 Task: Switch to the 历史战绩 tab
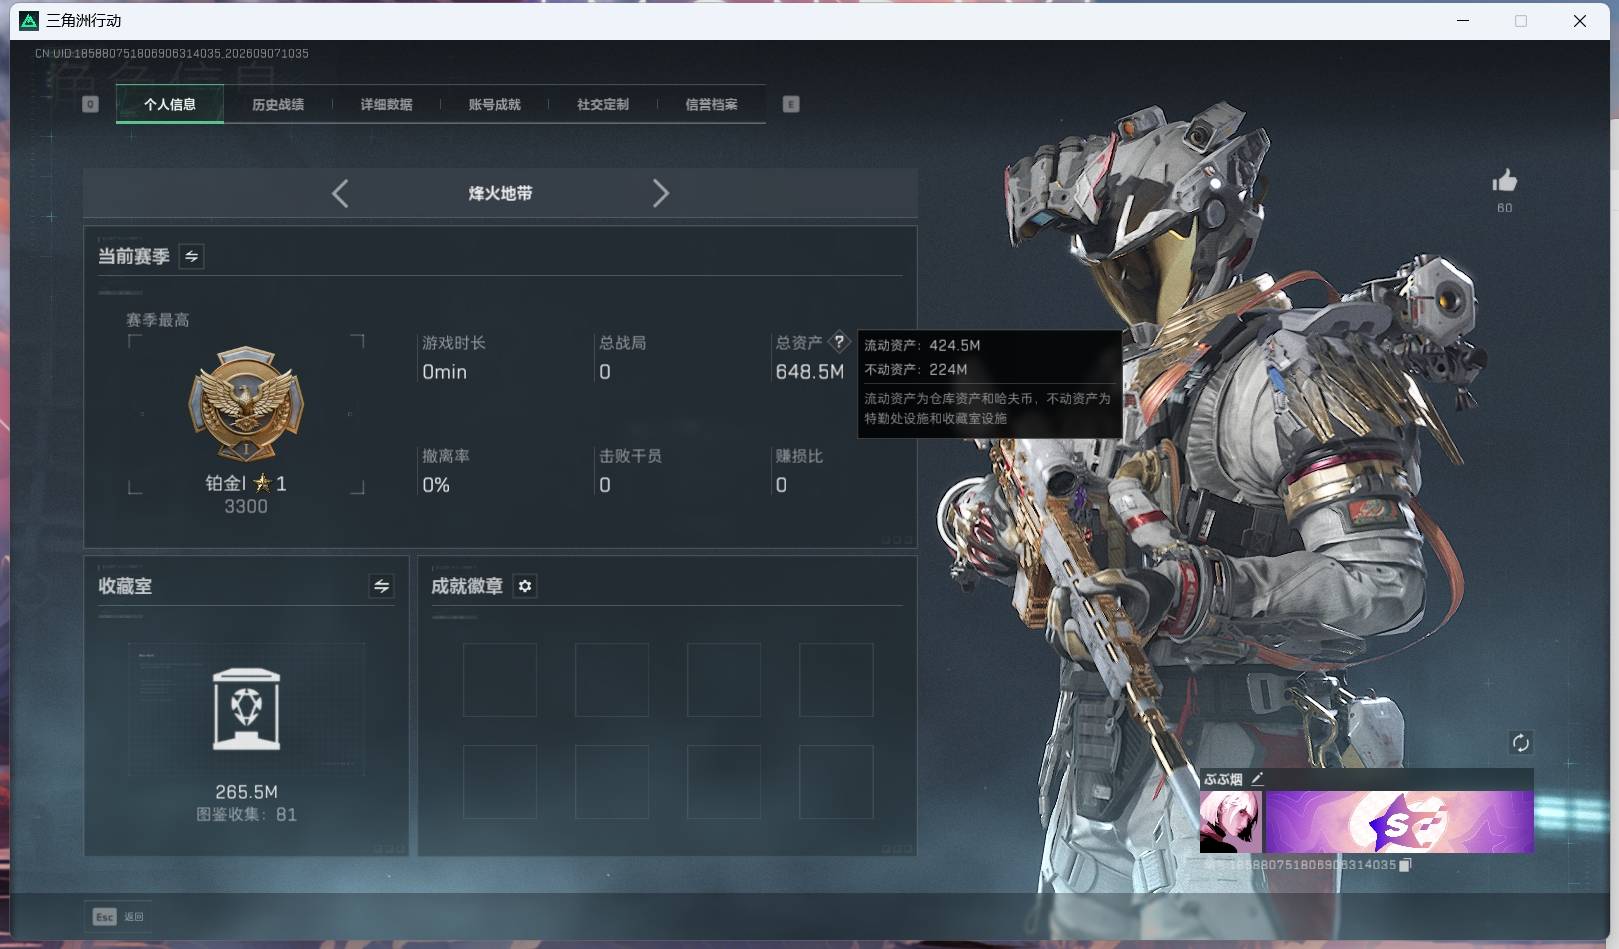click(x=278, y=104)
